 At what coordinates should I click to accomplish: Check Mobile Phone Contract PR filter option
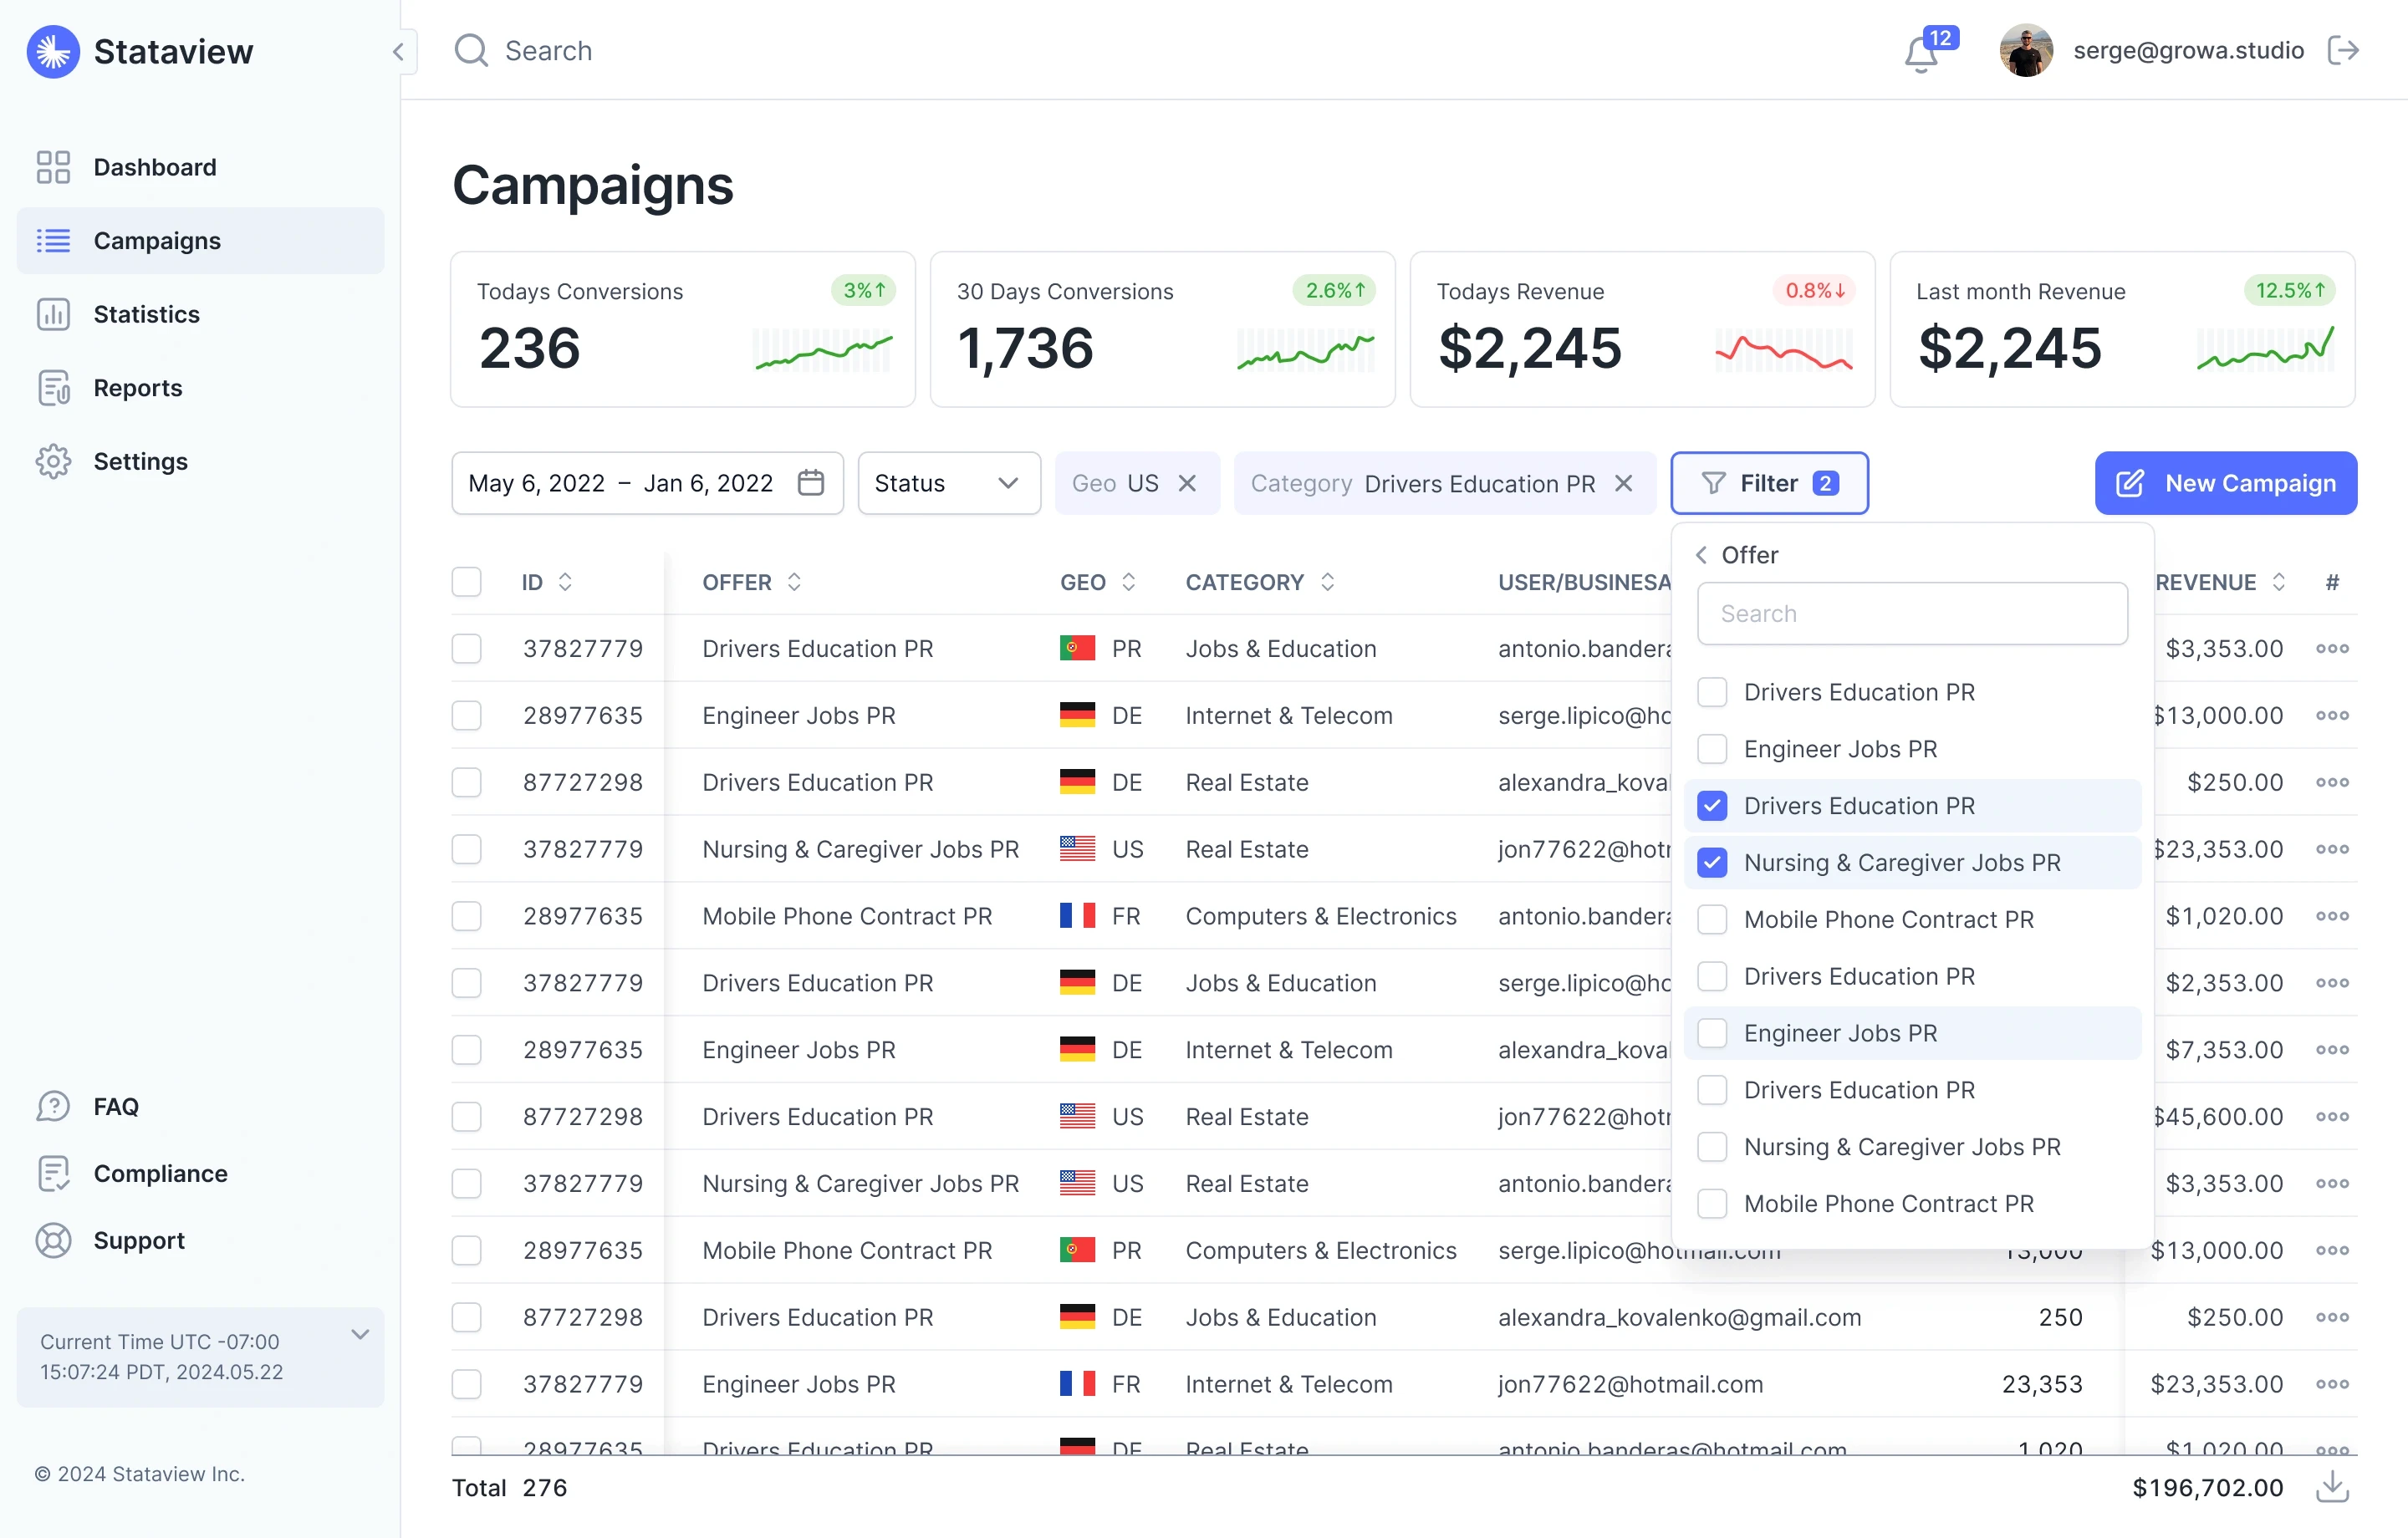(1713, 919)
